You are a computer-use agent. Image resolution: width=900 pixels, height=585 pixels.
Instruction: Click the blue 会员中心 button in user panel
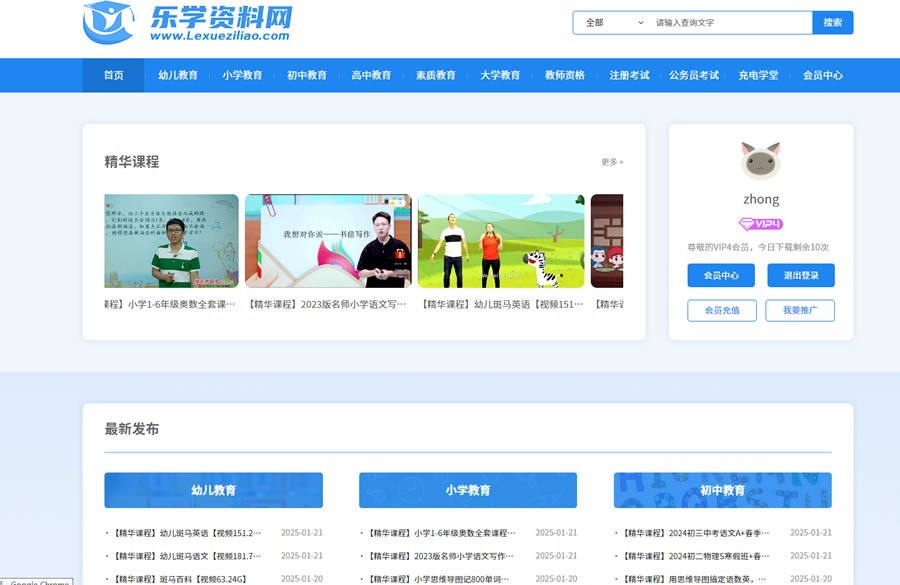[721, 275]
